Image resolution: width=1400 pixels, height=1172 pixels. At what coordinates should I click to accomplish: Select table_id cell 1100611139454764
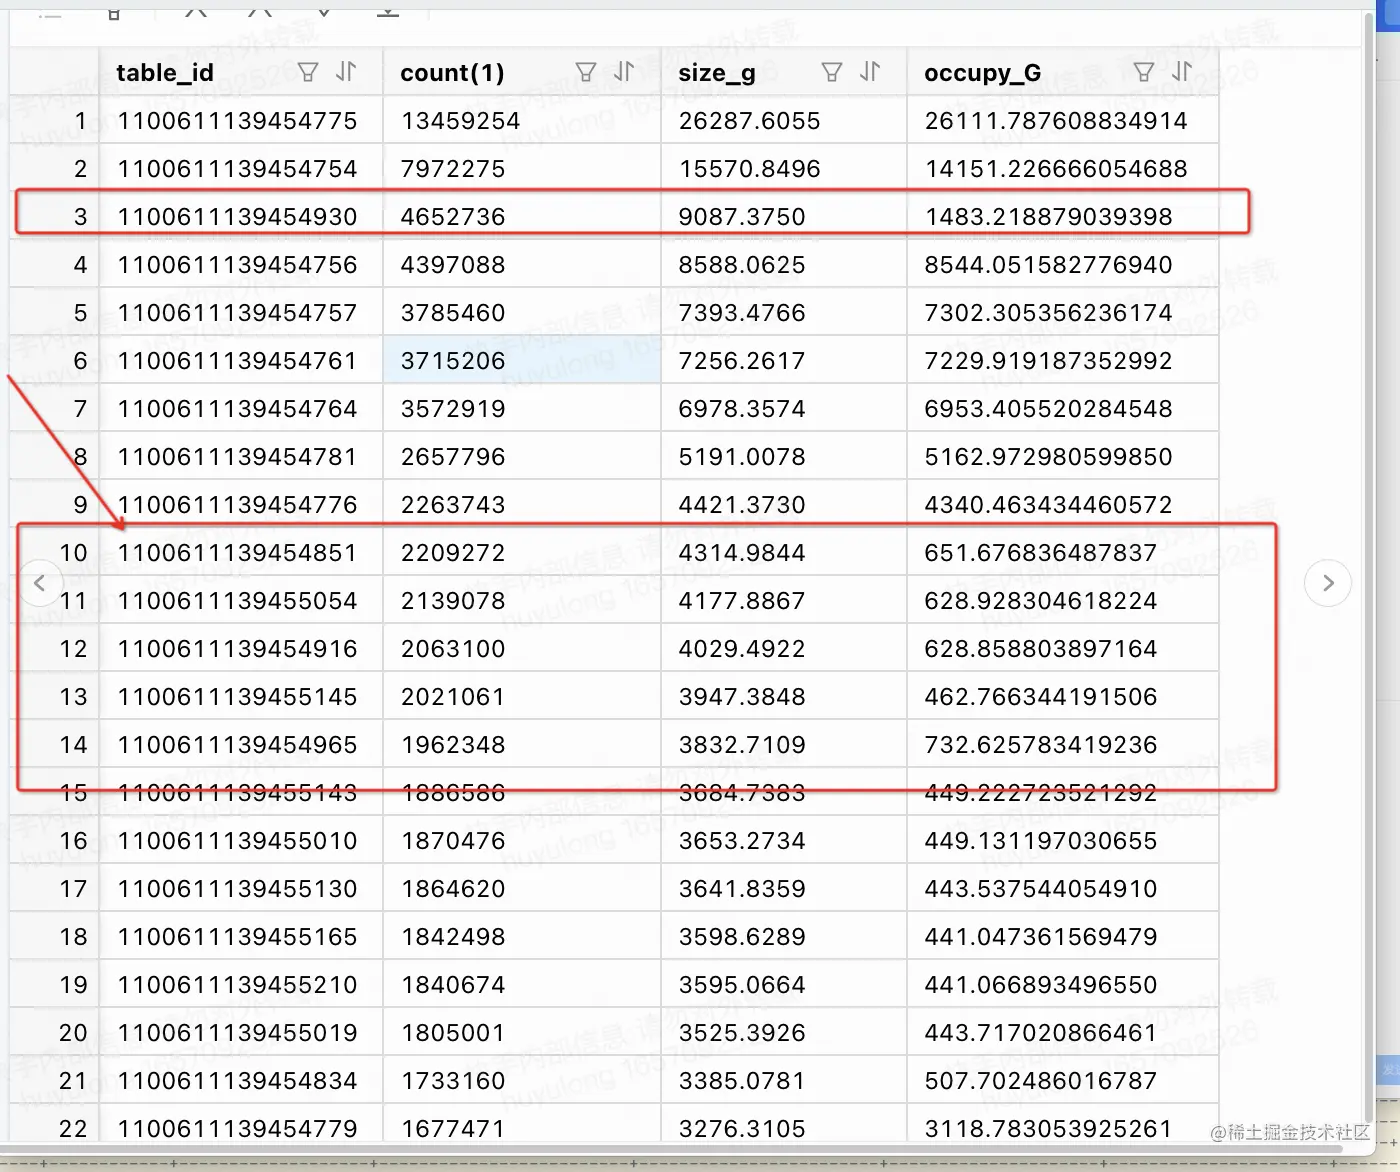[241, 409]
